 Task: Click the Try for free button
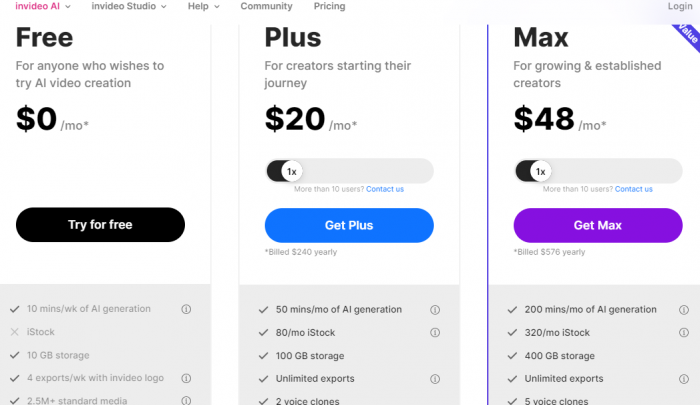tap(100, 225)
